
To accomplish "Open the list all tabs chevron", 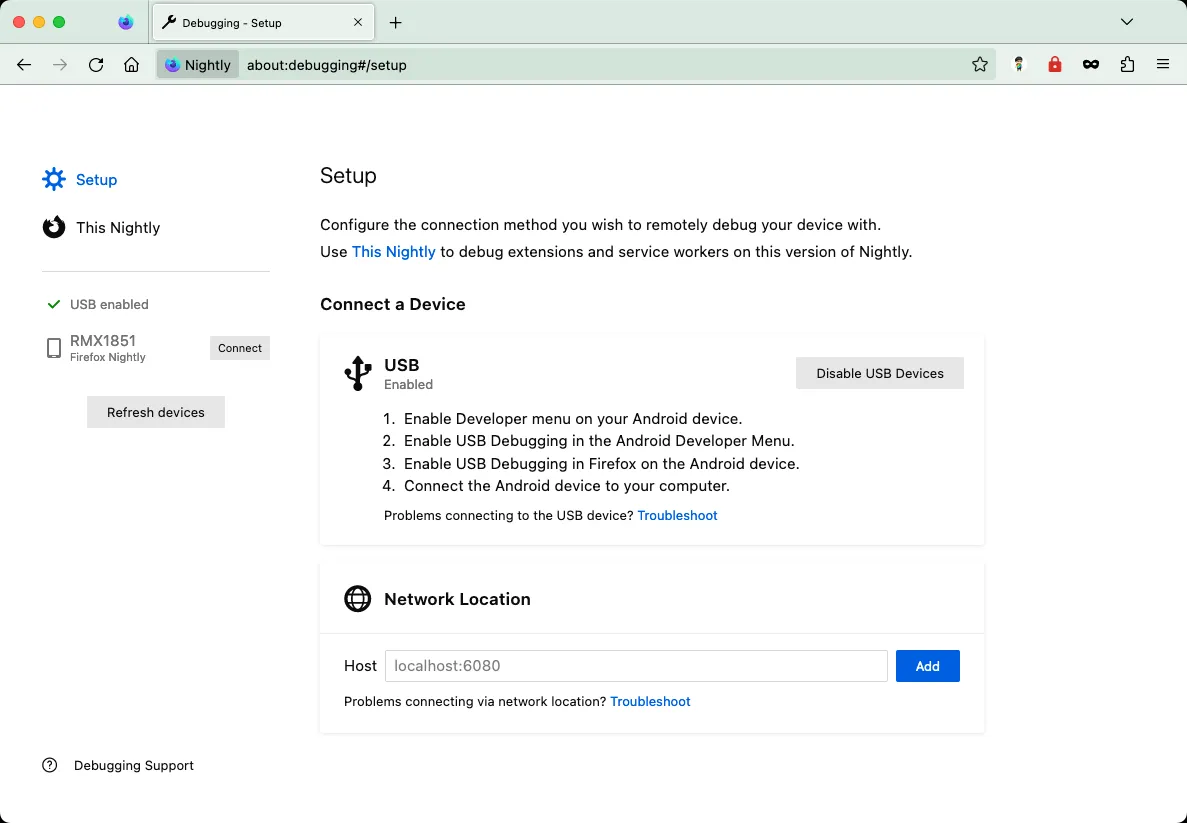I will click(x=1127, y=22).
